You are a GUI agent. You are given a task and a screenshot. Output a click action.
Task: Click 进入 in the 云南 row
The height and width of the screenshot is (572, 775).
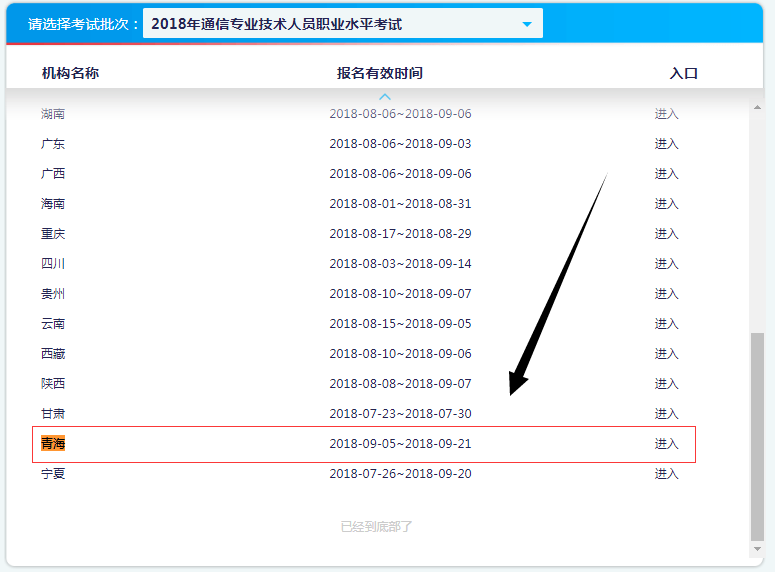(666, 324)
